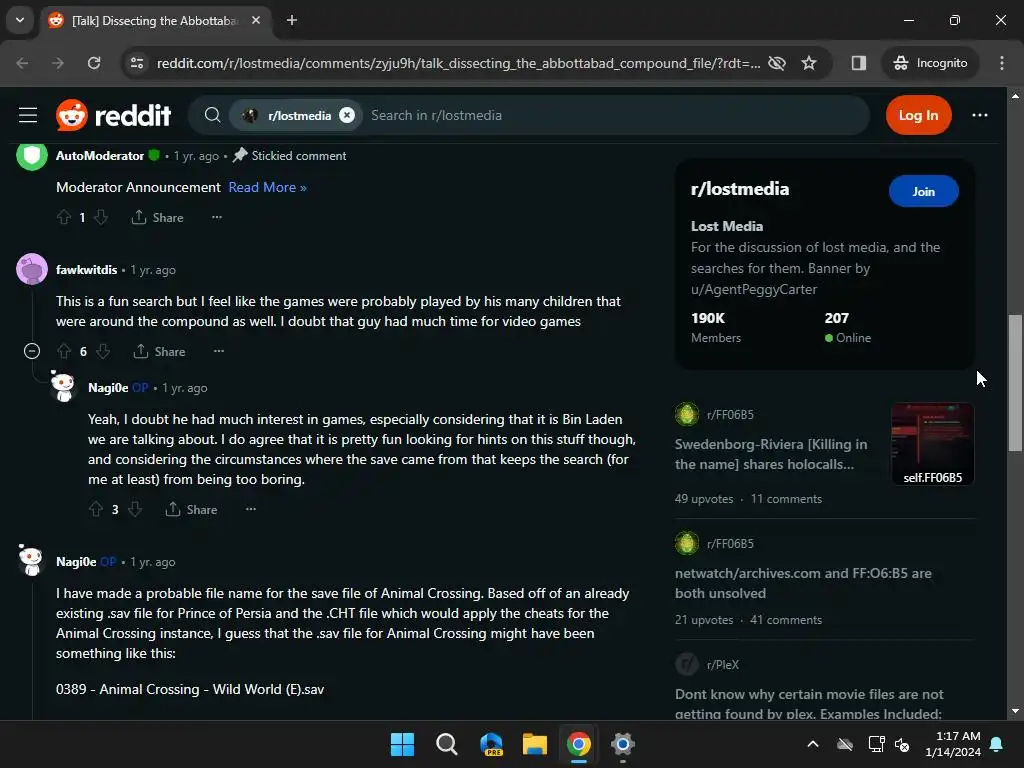The height and width of the screenshot is (768, 1024).
Task: Toggle Chrome side panel
Action: (x=858, y=63)
